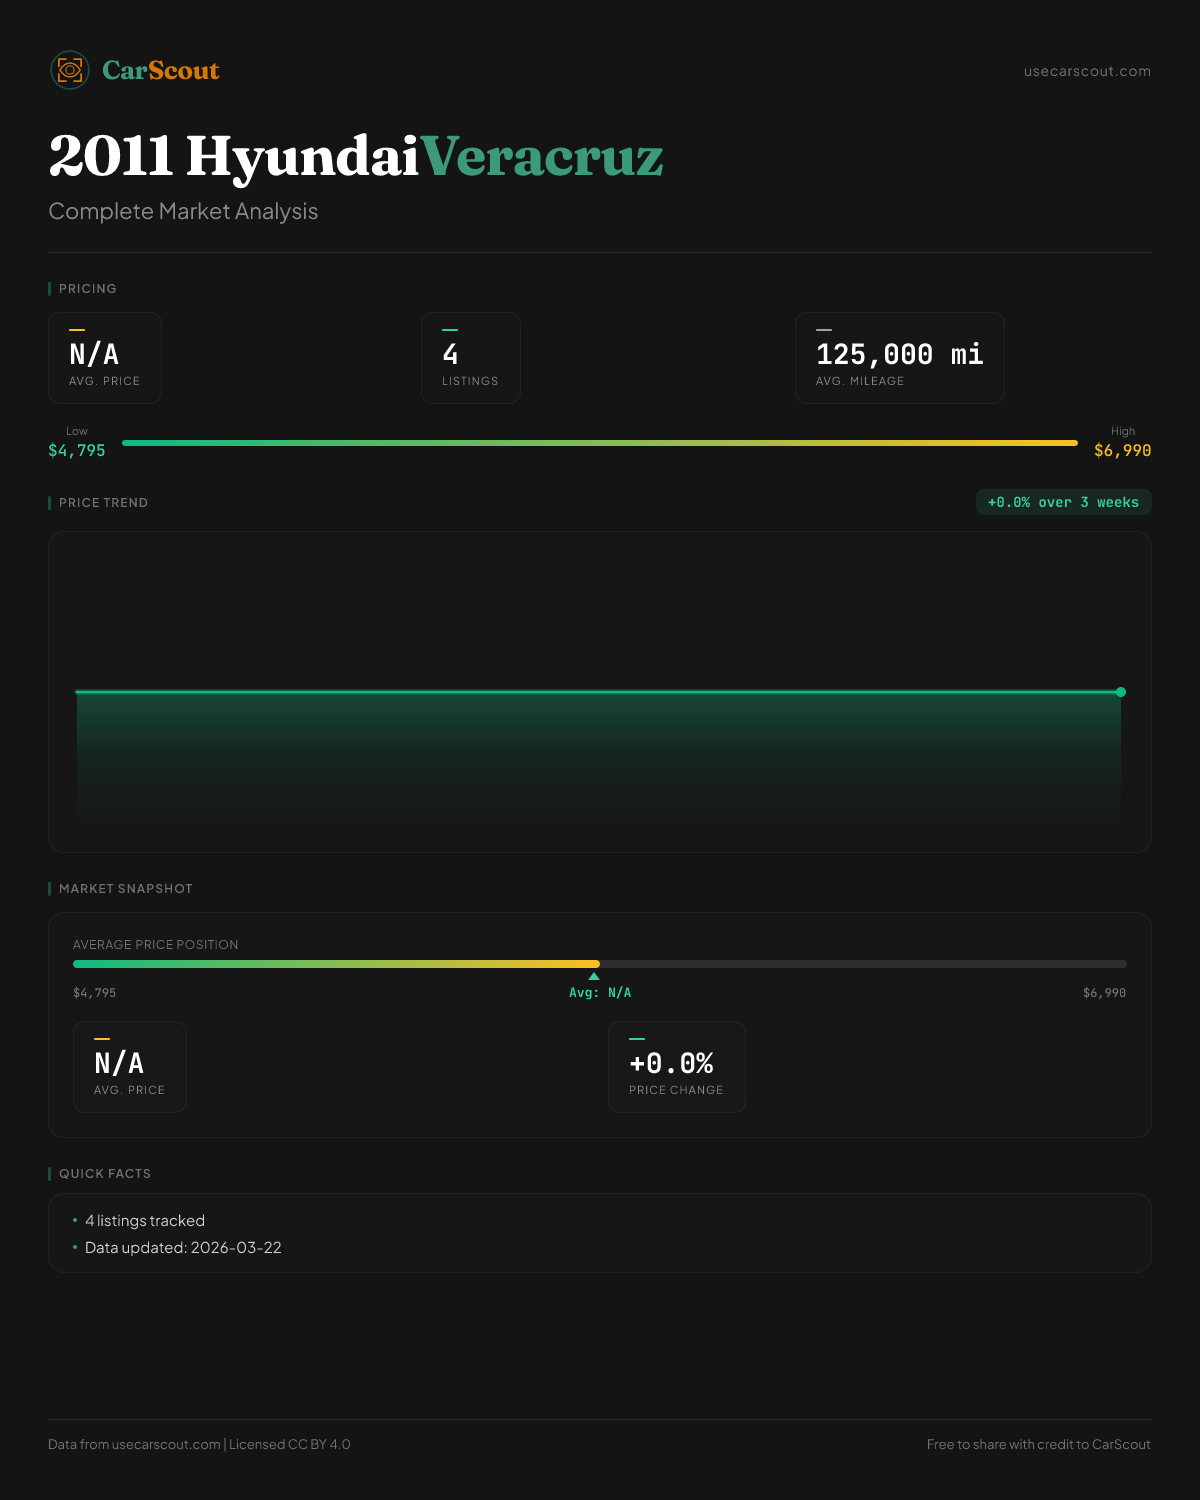The width and height of the screenshot is (1200, 1500).
Task: Click the low-to-high price range bar
Action: click(x=600, y=443)
